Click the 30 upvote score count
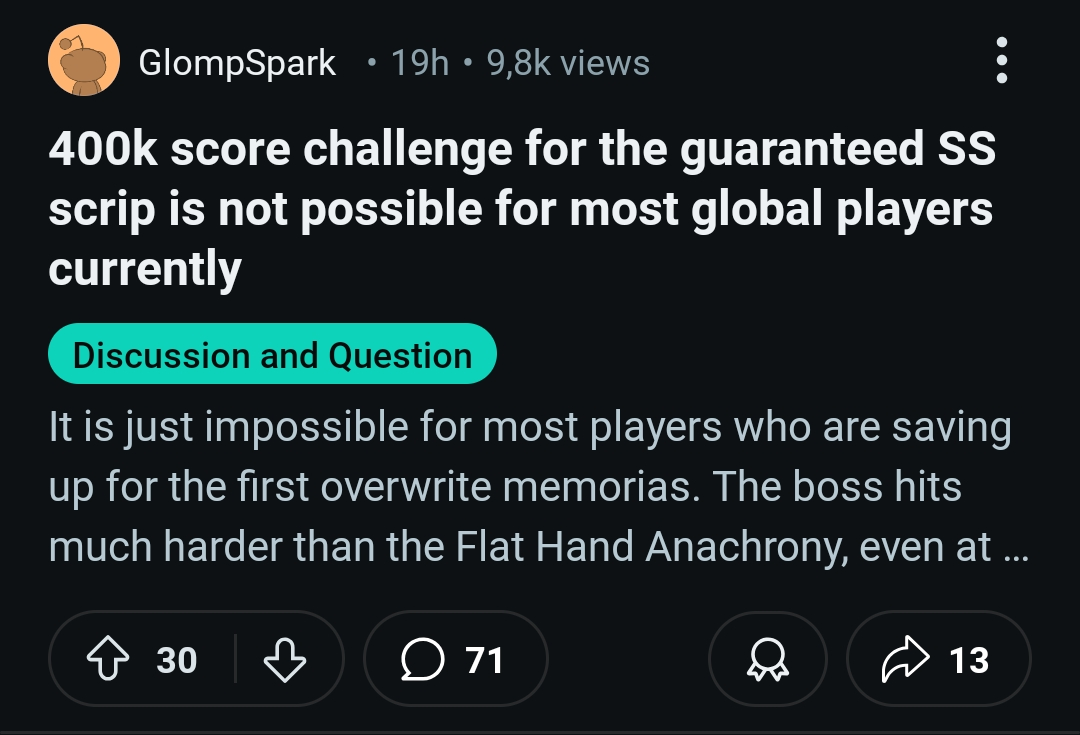Image resolution: width=1080 pixels, height=735 pixels. [176, 660]
